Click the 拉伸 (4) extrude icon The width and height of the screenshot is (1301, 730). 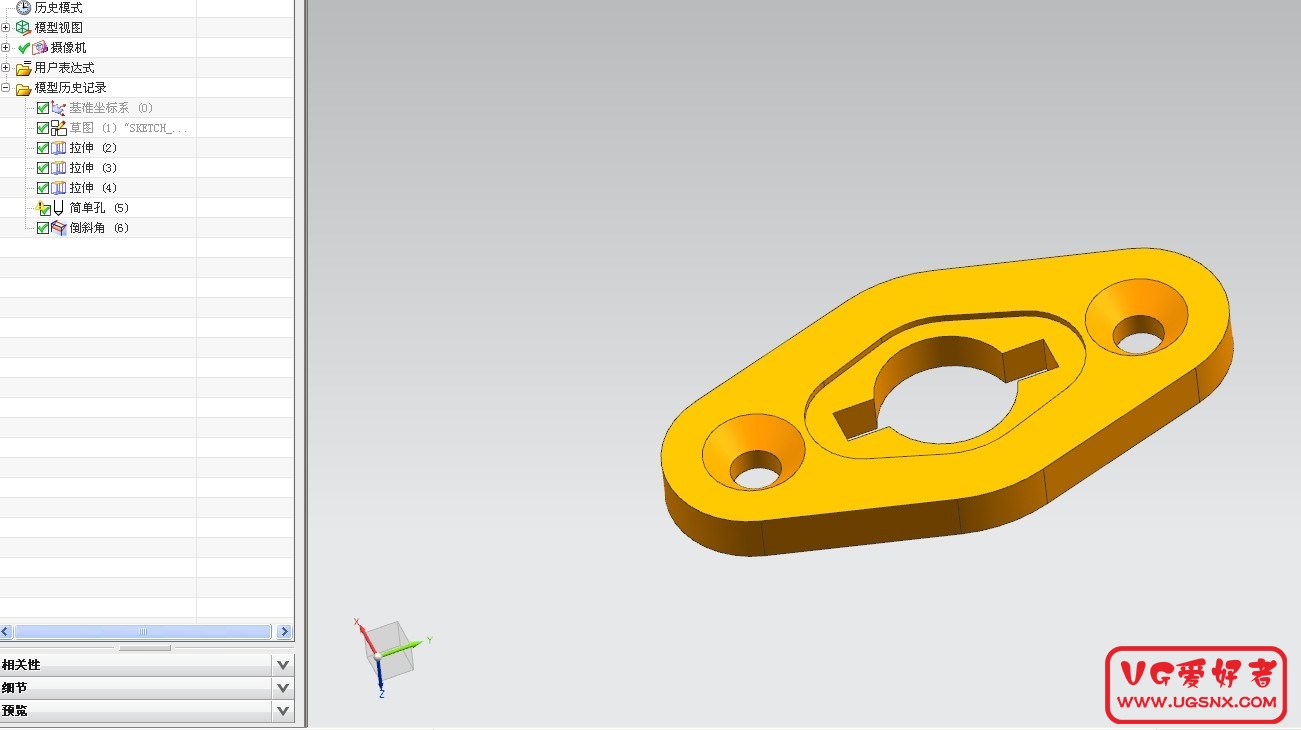[x=58, y=187]
